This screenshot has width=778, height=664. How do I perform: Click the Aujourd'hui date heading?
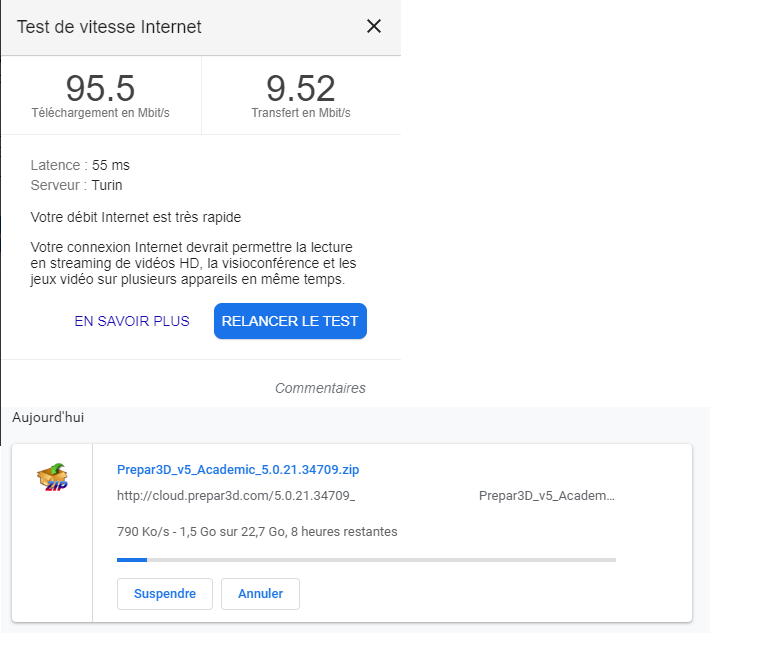point(48,417)
